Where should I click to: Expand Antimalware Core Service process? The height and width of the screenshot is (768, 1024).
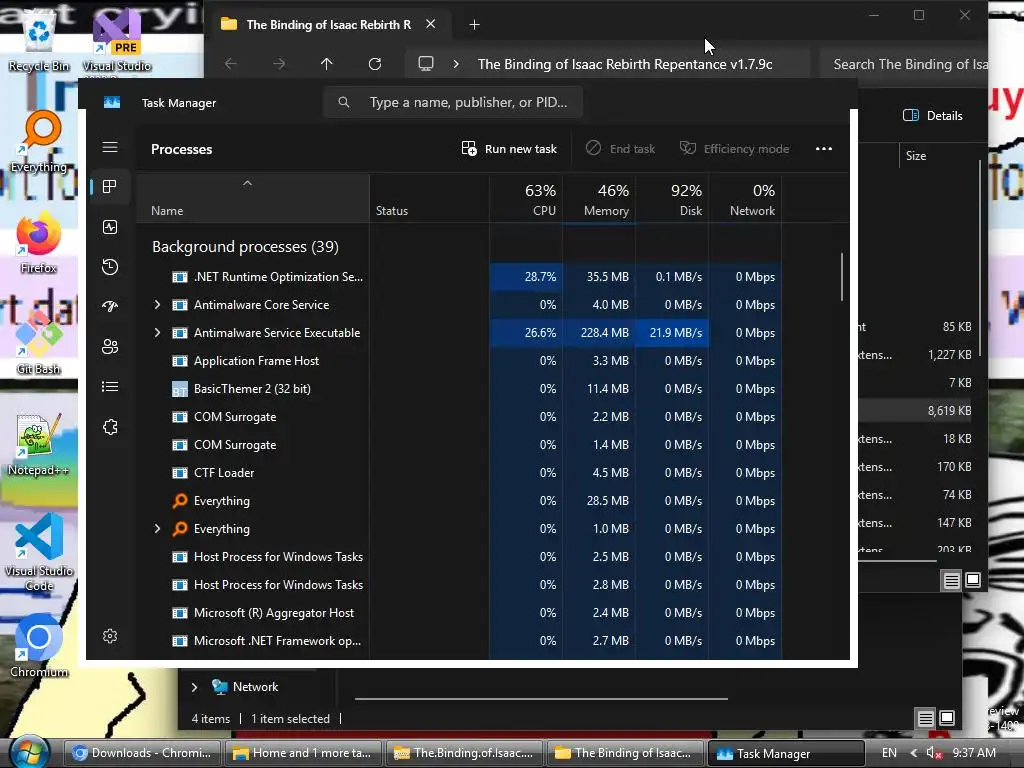(x=157, y=304)
